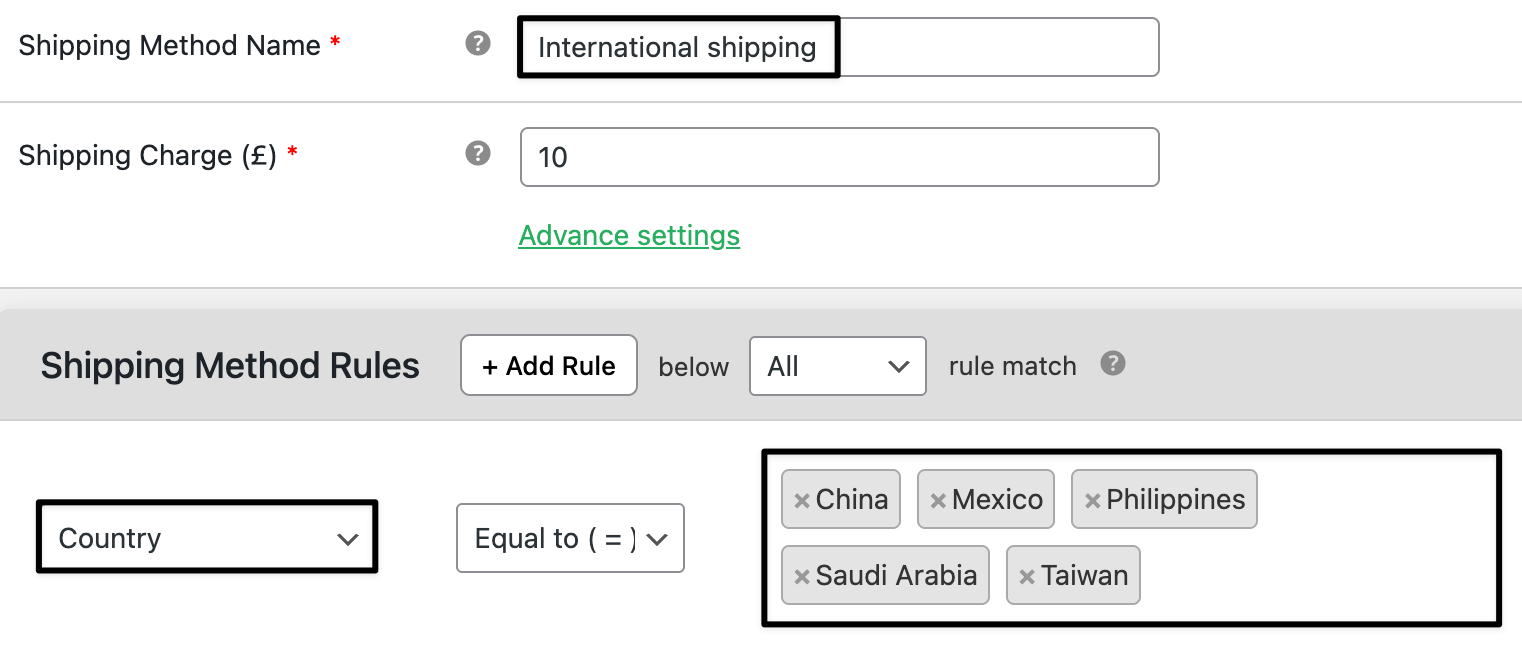Delete Philippines using its x icon
1522x646 pixels.
[1092, 500]
